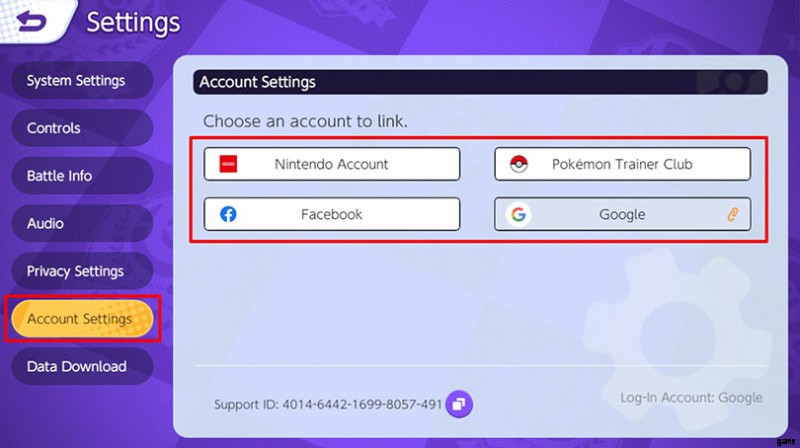The height and width of the screenshot is (448, 800).
Task: Select the Account Settings tab
Action: click(x=82, y=319)
